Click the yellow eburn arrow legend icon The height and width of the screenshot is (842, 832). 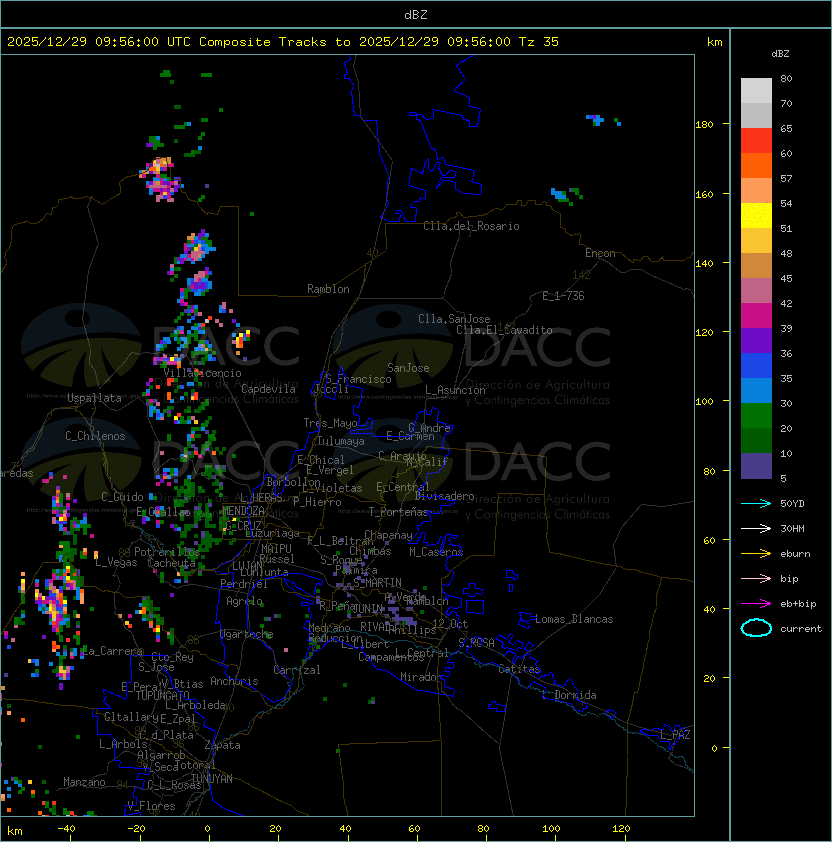(x=756, y=554)
